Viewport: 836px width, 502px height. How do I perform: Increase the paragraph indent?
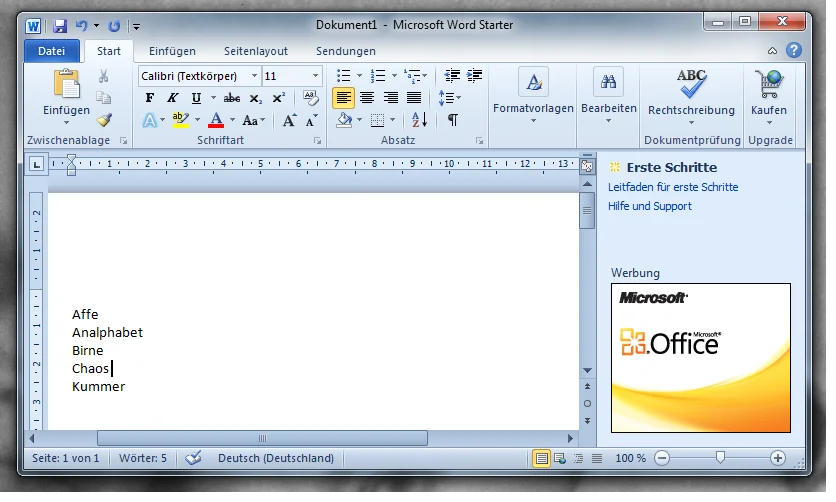coord(474,76)
